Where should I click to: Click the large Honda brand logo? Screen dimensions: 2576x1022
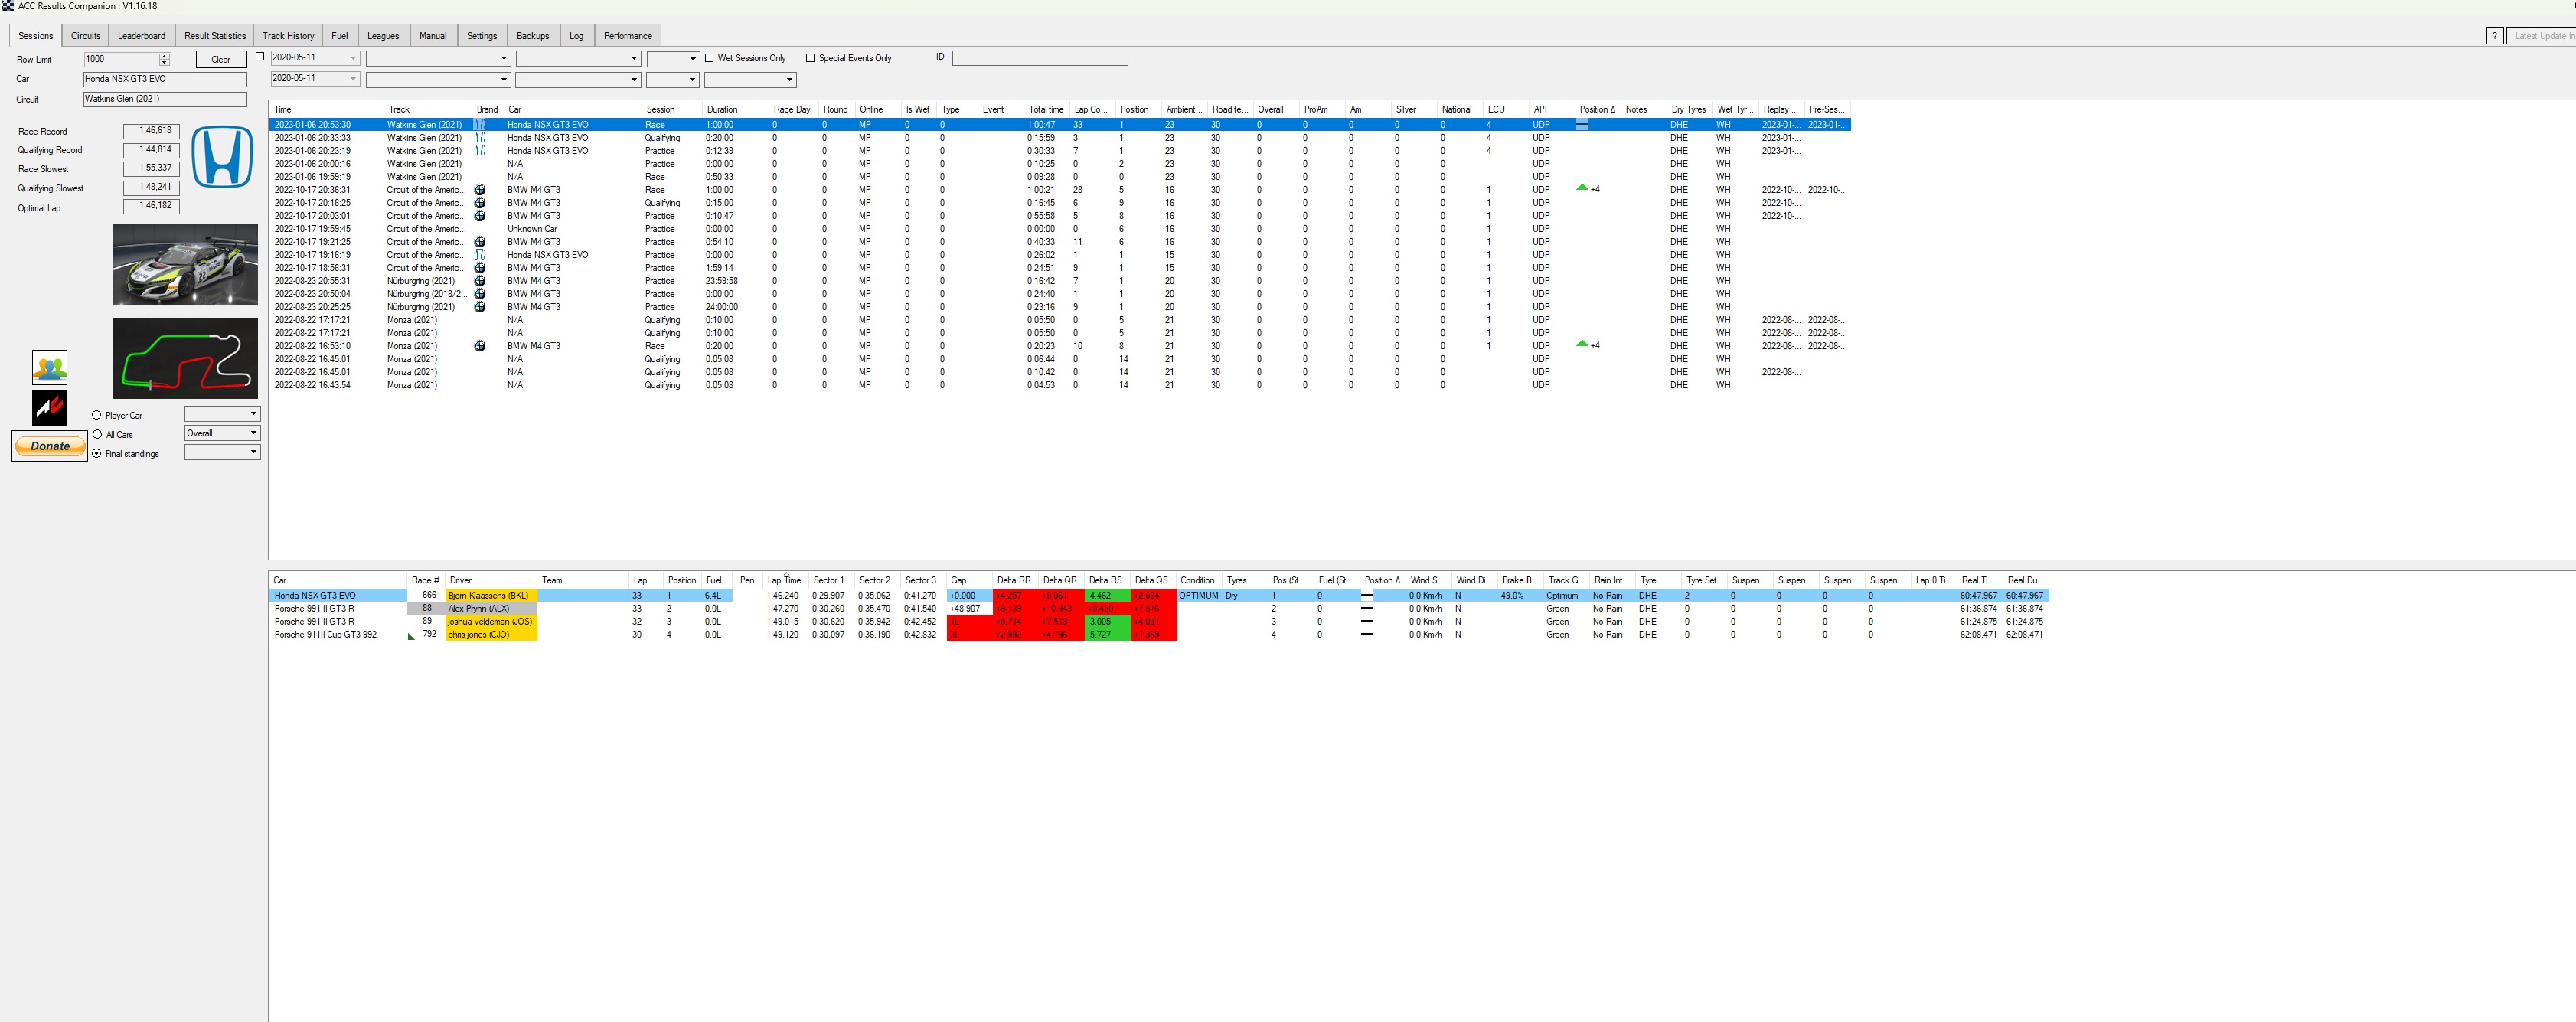point(222,156)
